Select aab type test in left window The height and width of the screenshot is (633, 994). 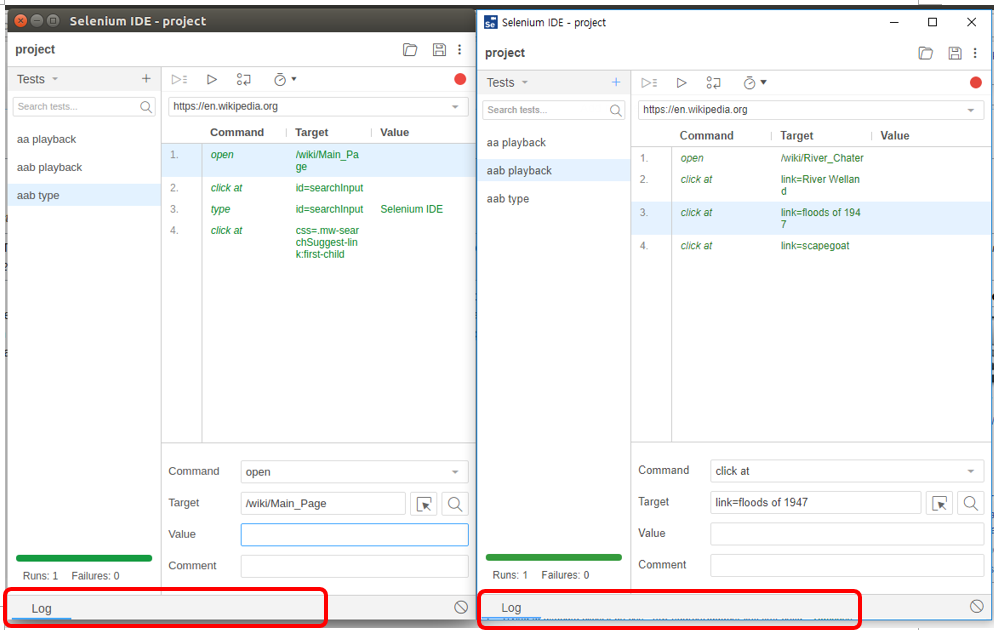tap(84, 195)
